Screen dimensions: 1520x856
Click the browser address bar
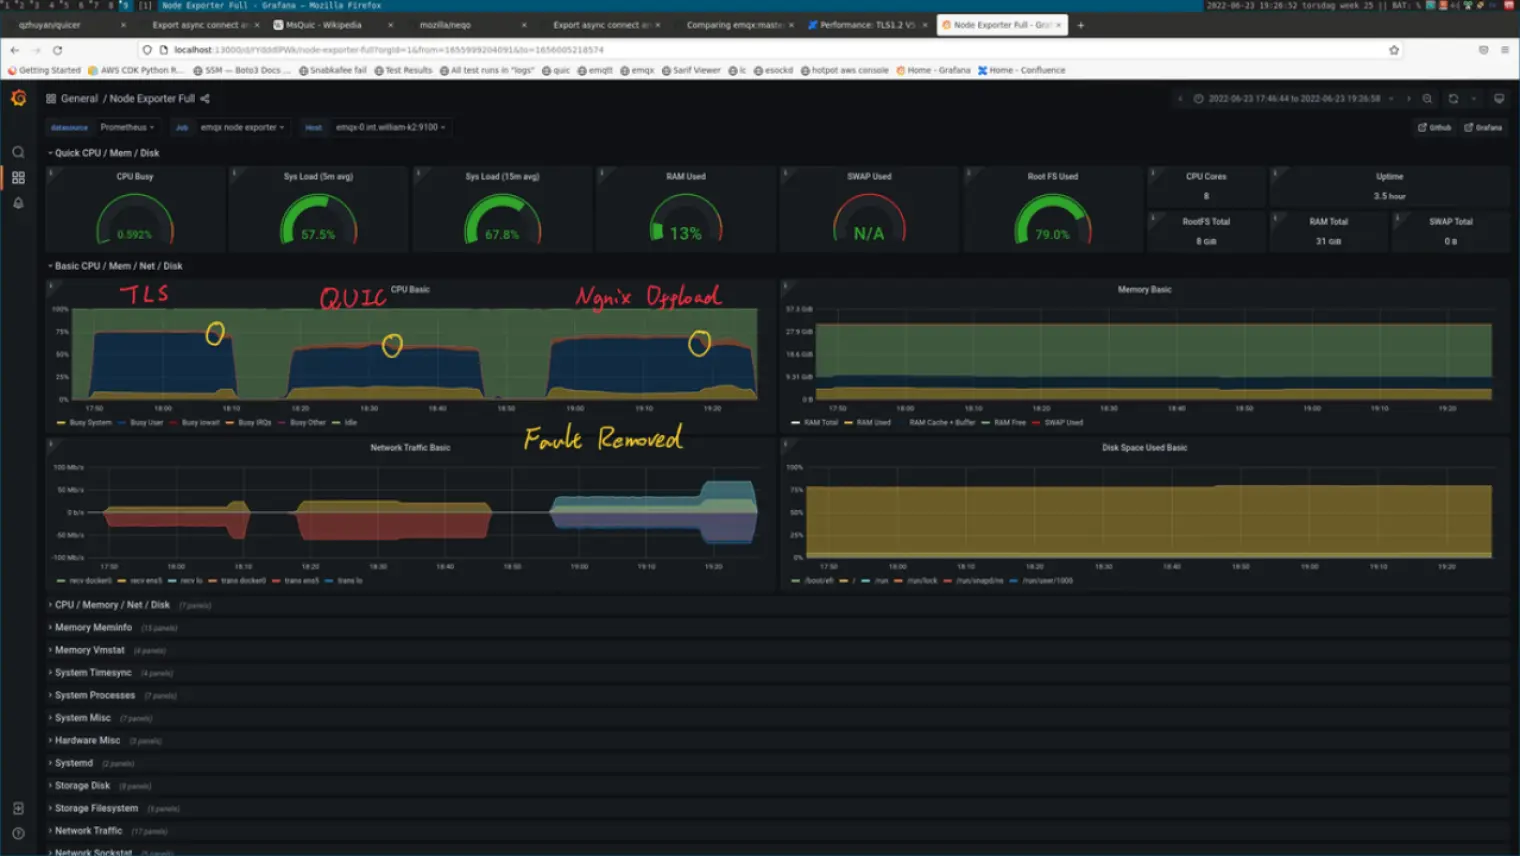[x=400, y=48]
